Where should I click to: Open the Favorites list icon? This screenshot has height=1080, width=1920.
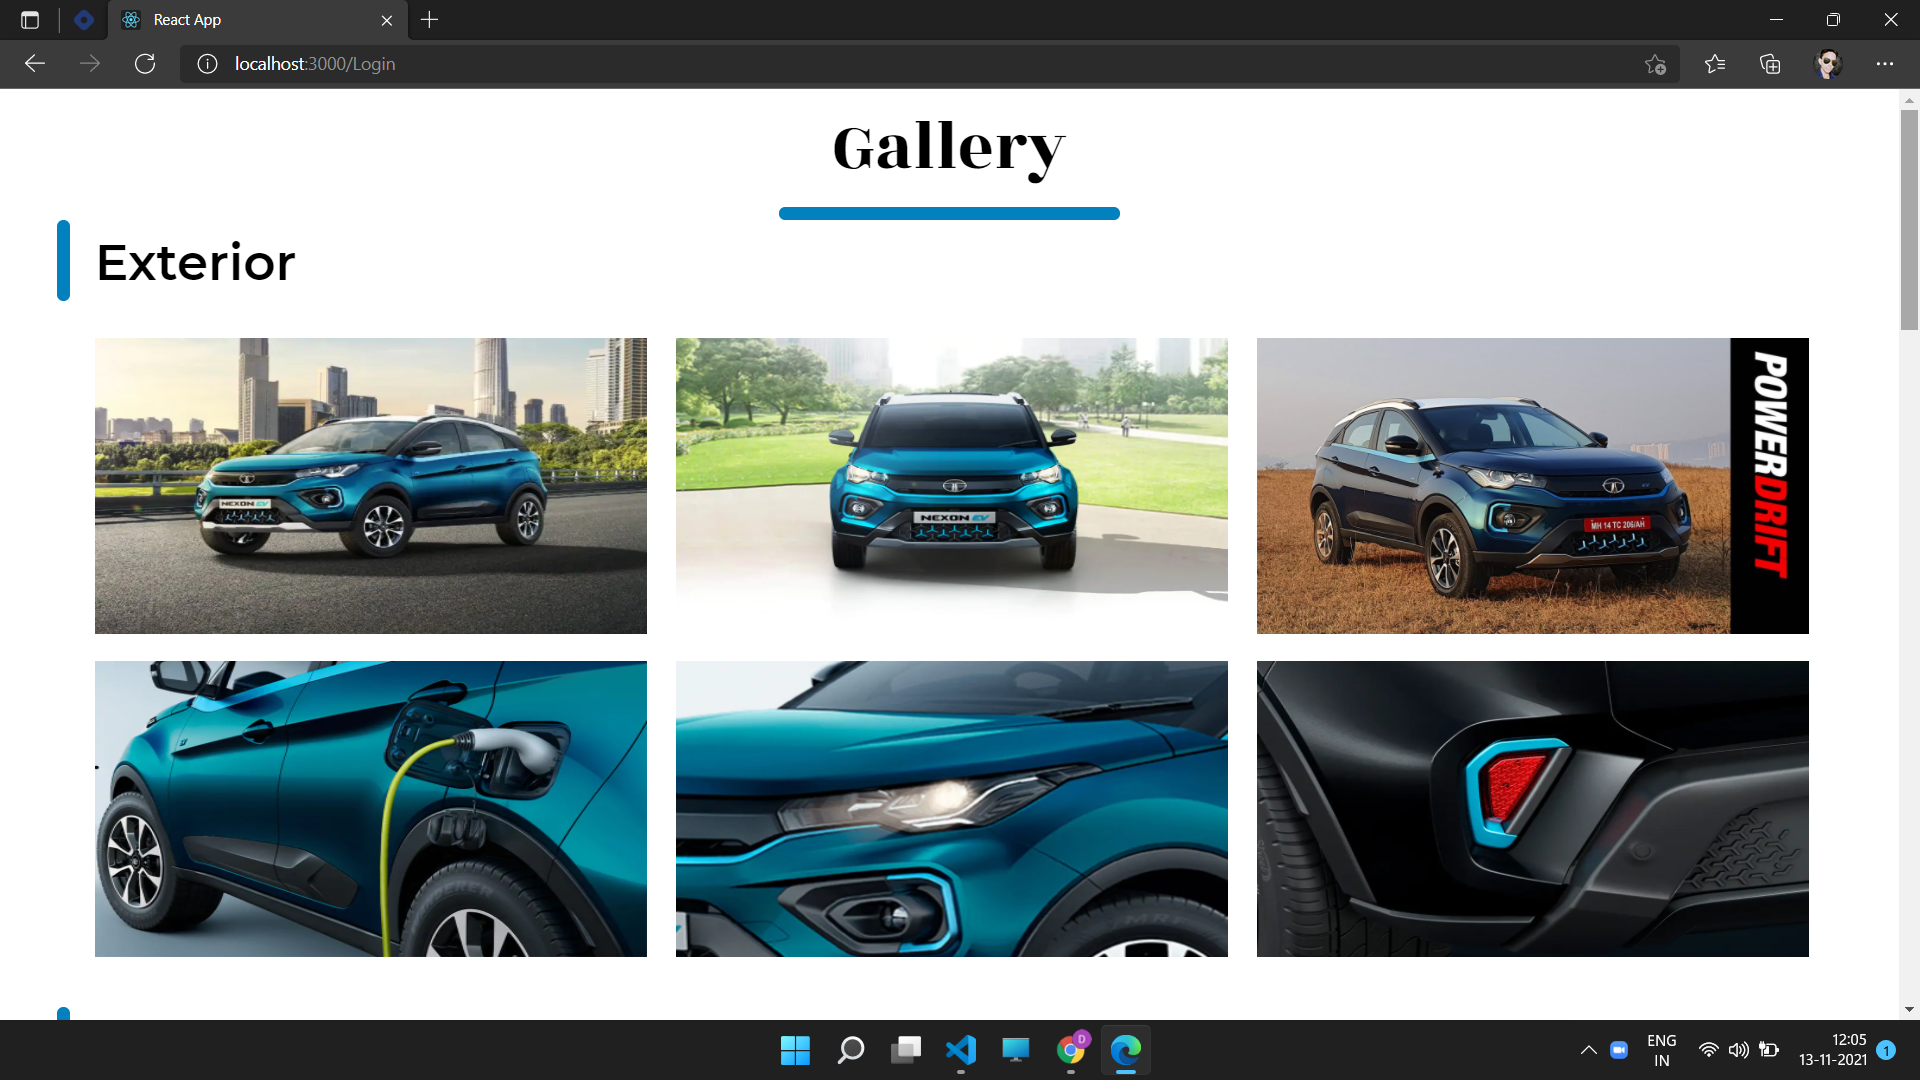[1715, 64]
